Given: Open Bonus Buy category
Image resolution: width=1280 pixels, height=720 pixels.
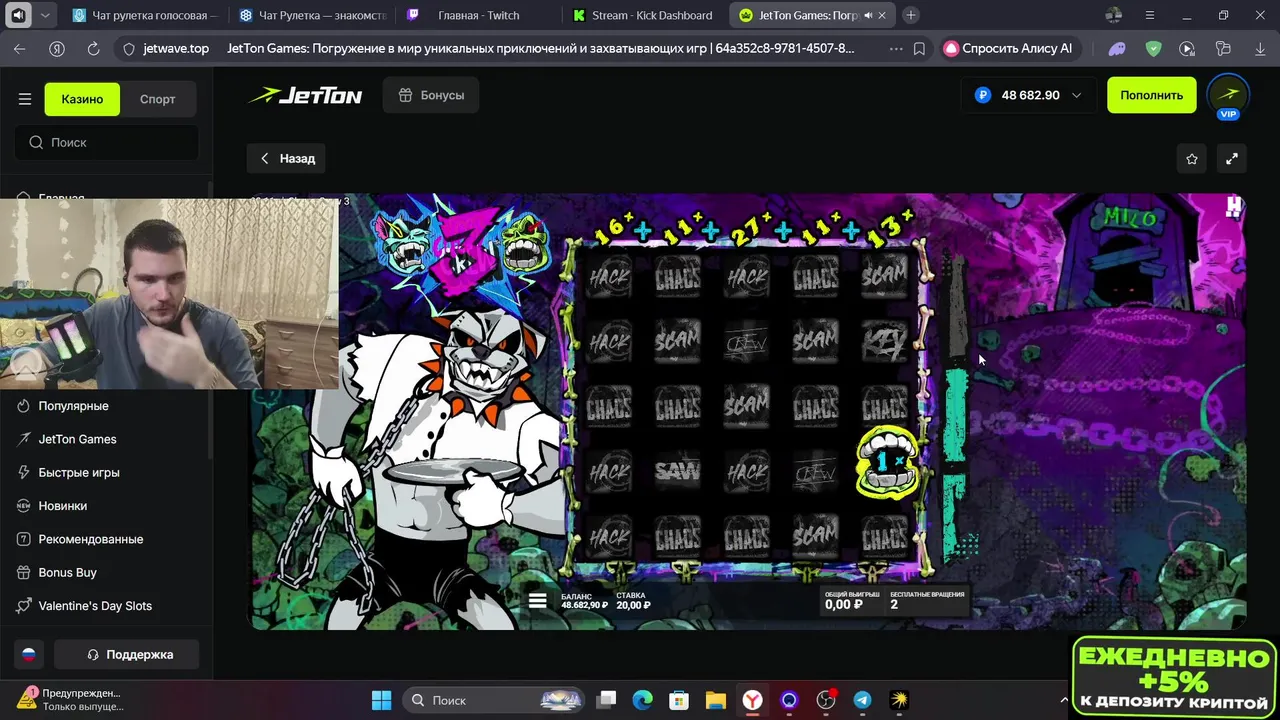Looking at the screenshot, I should click(x=67, y=573).
